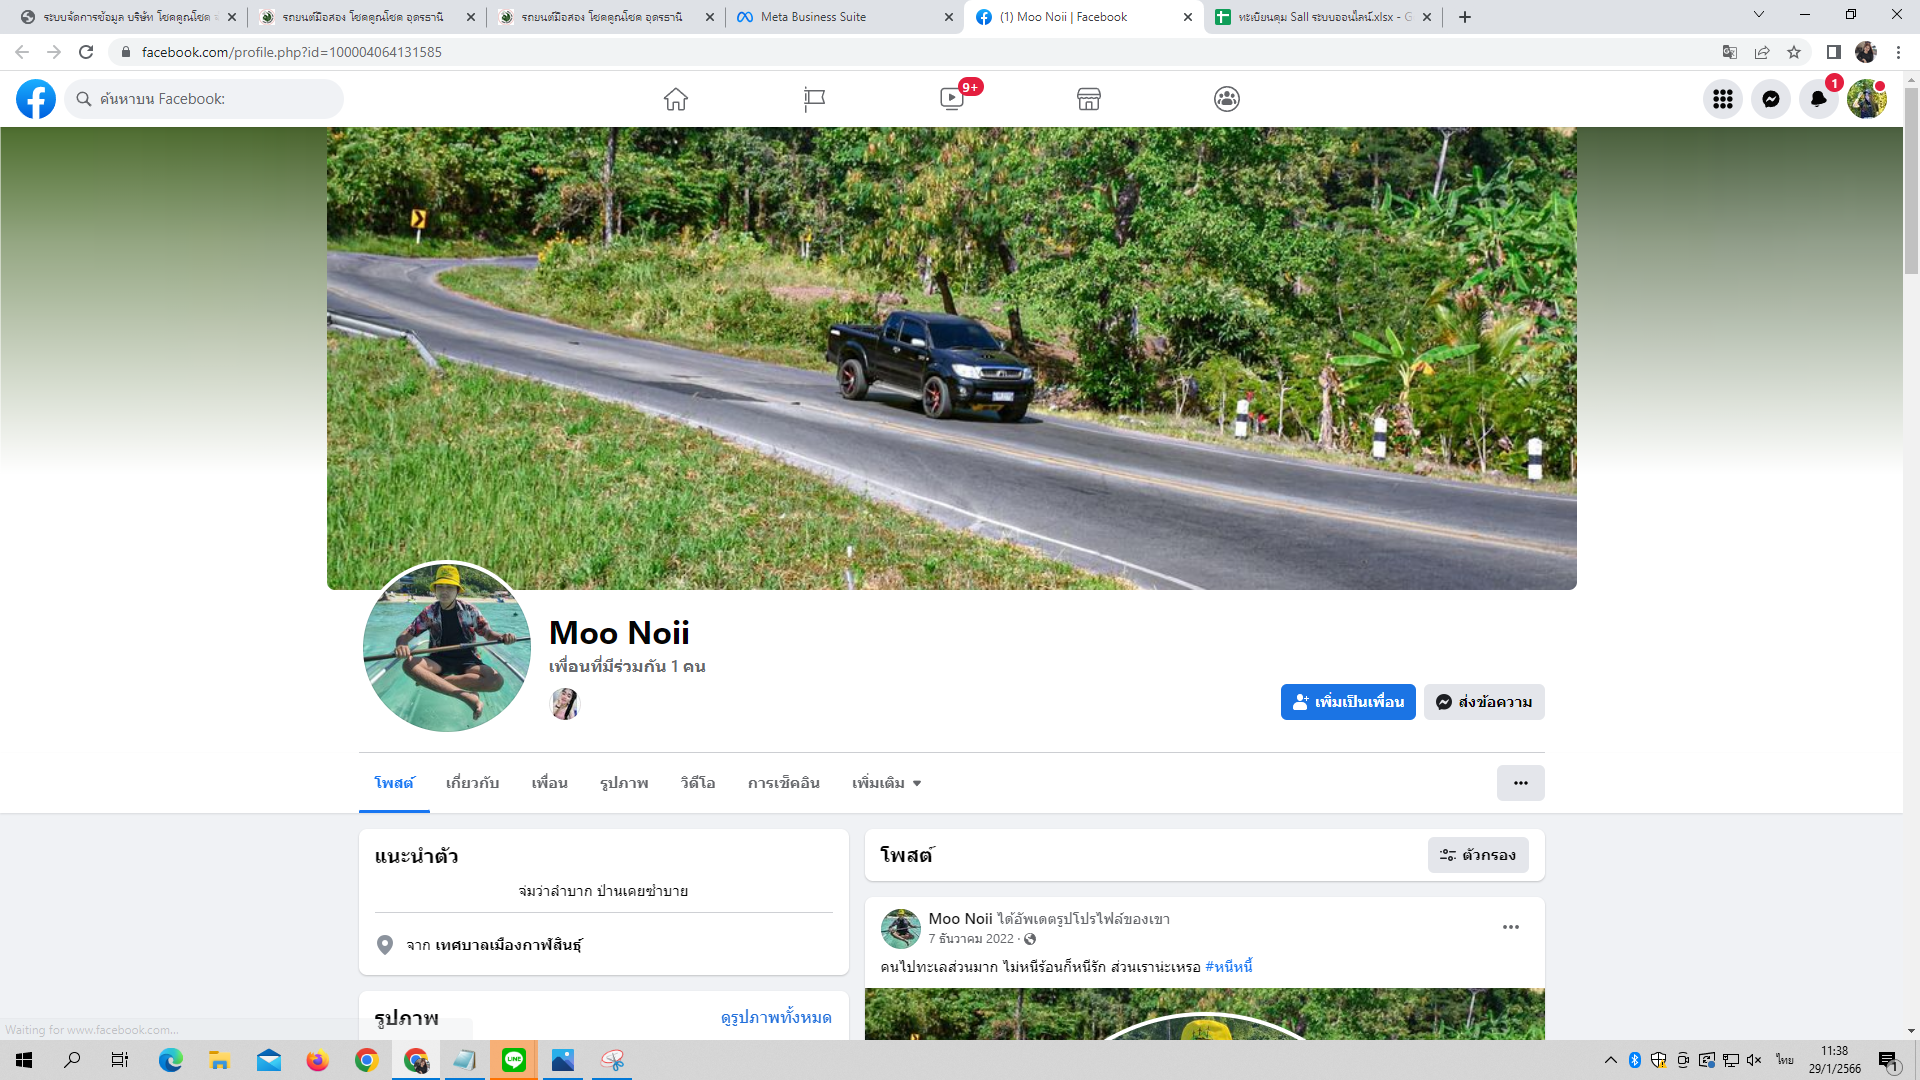Click the ส่งข้อความ message button
The width and height of the screenshot is (1920, 1080).
click(x=1484, y=702)
